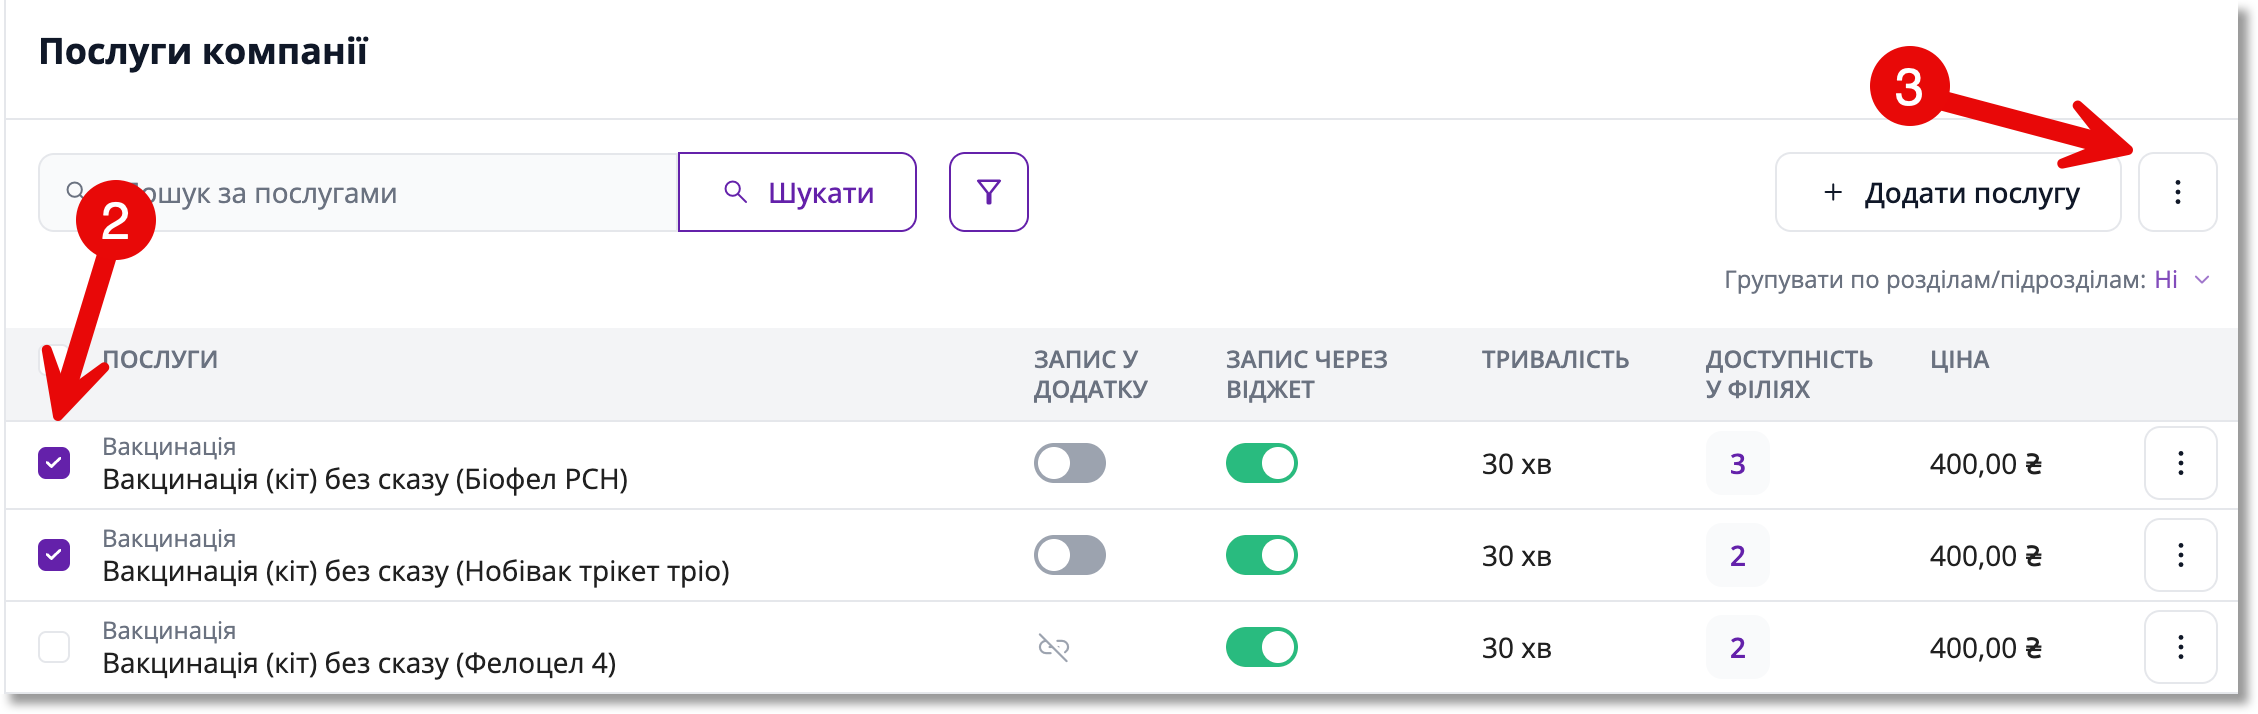The width and height of the screenshot is (2258, 714).
Task: Open branch availability badge 3 for Біофел PCH
Action: click(x=1737, y=463)
